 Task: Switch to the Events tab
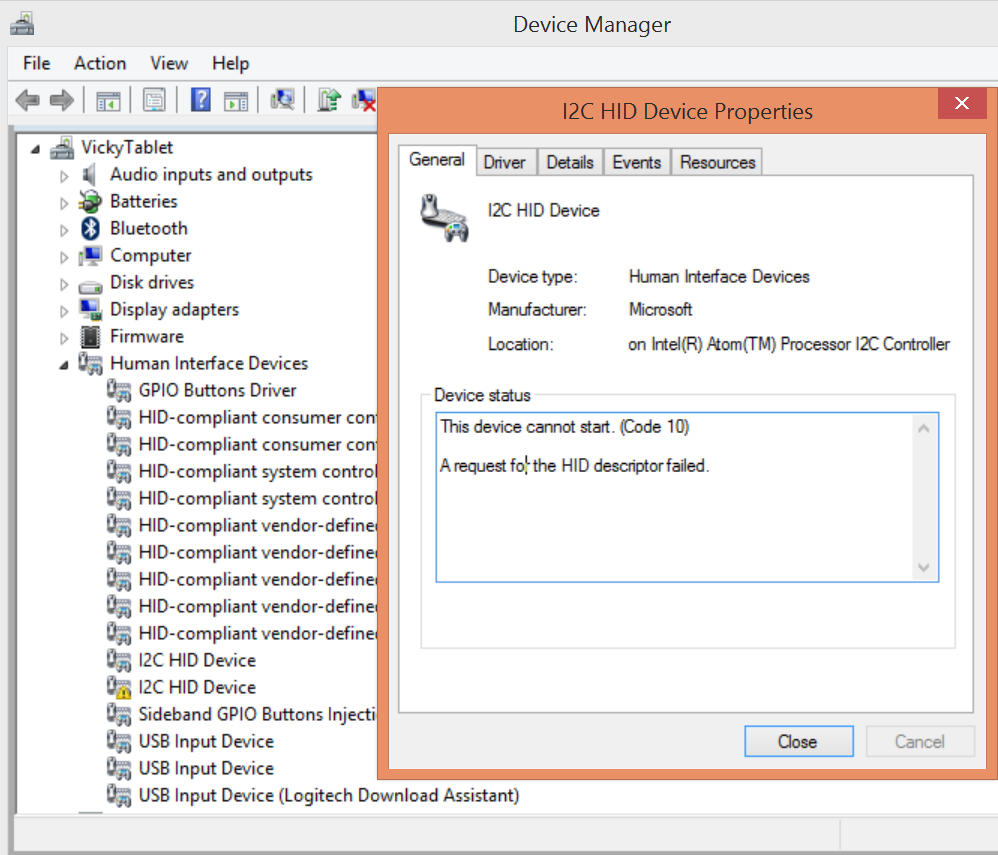coord(636,162)
